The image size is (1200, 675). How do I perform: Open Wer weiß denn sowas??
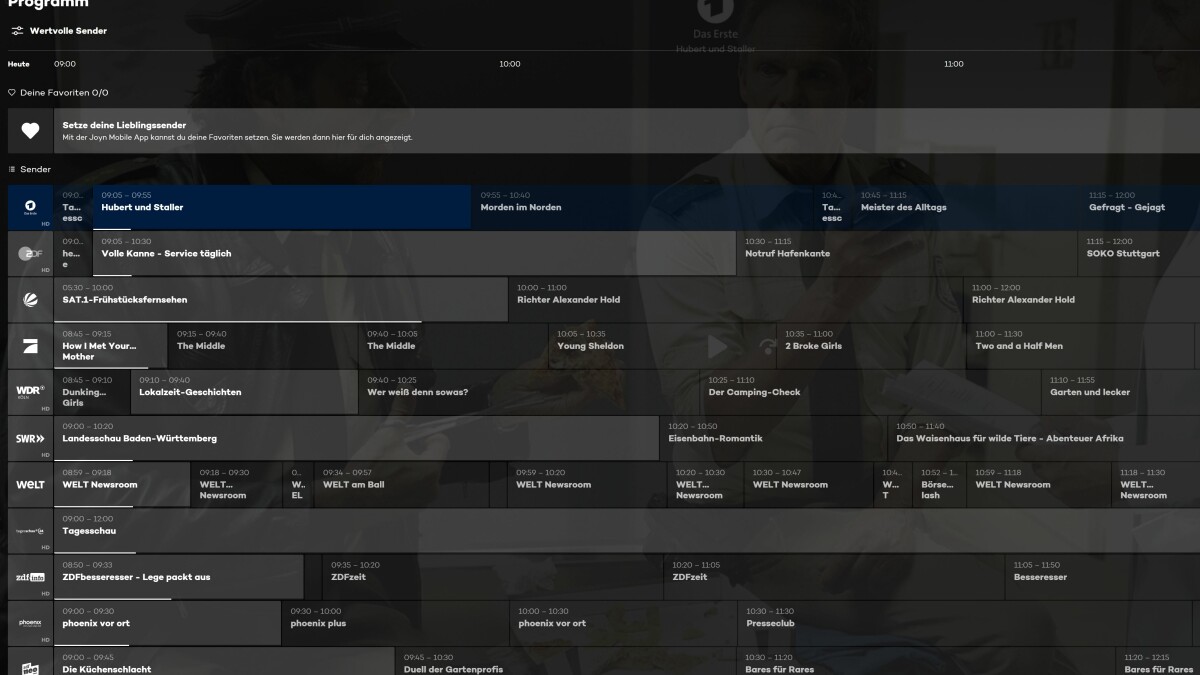(528, 392)
